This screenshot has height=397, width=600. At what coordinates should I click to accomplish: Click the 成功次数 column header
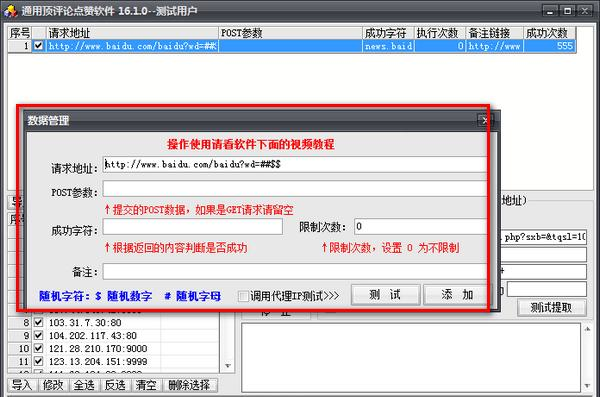pos(549,33)
